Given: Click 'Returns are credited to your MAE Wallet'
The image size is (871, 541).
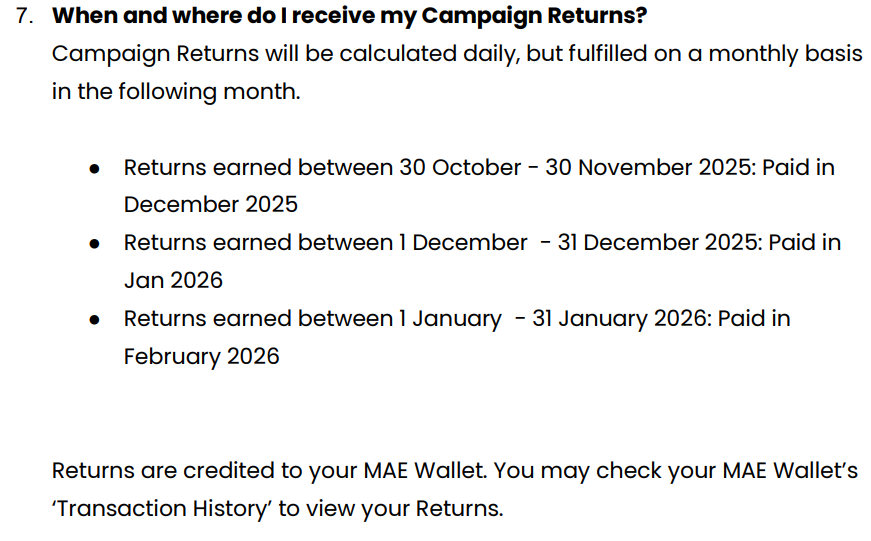Looking at the screenshot, I should 269,471.
